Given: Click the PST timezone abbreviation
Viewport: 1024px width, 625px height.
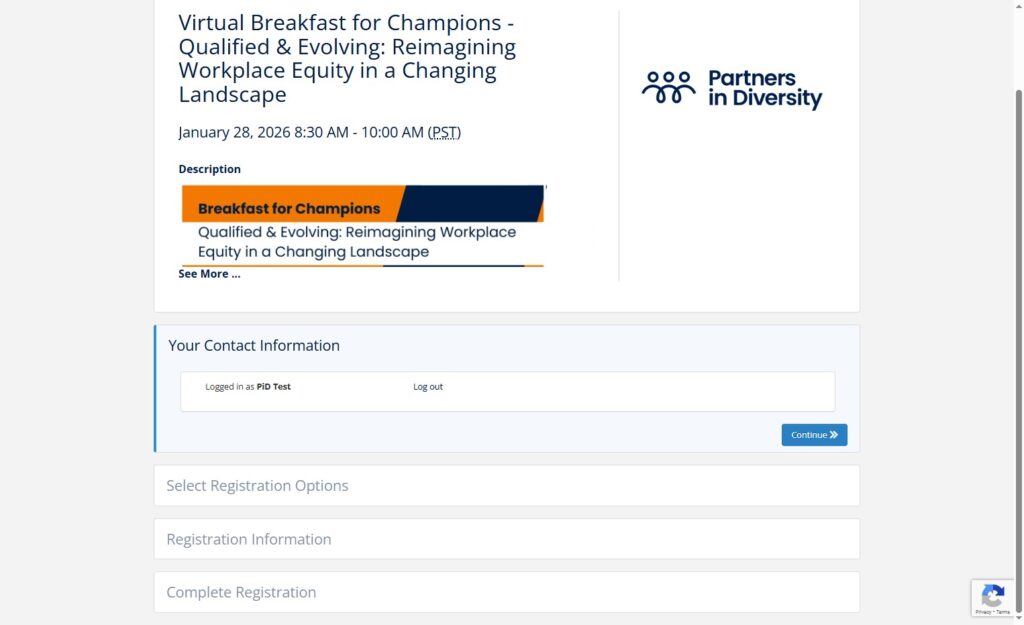Looking at the screenshot, I should point(444,132).
